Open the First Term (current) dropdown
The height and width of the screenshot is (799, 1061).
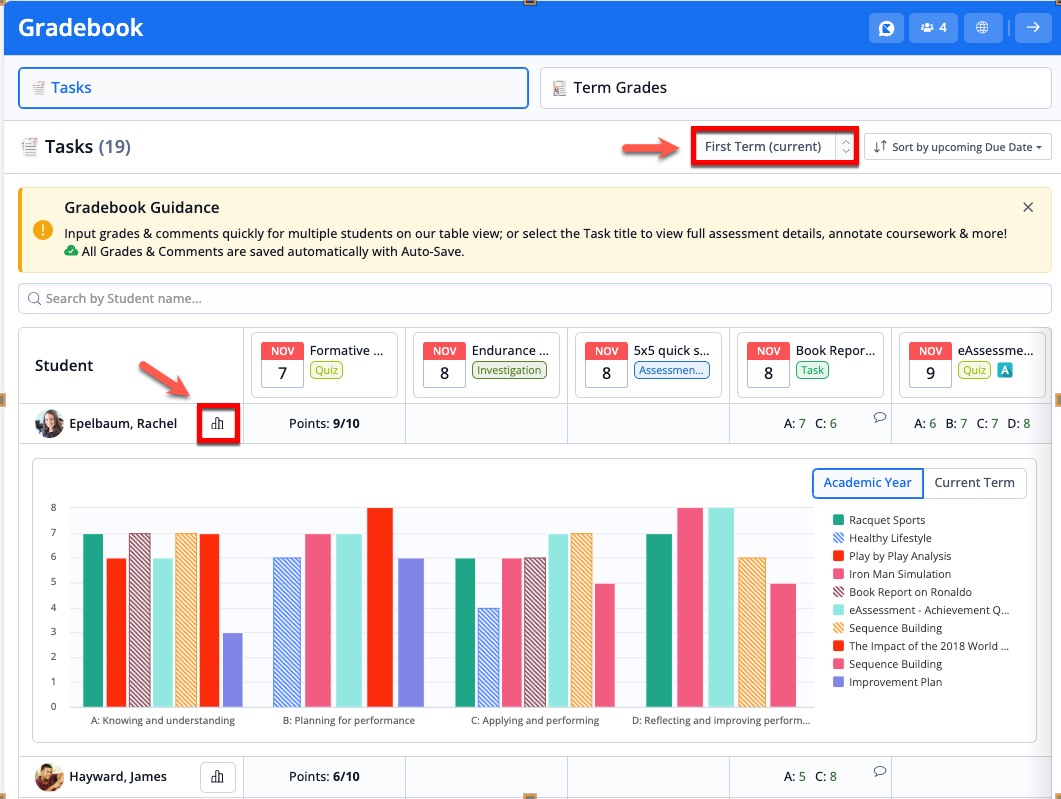tap(773, 147)
